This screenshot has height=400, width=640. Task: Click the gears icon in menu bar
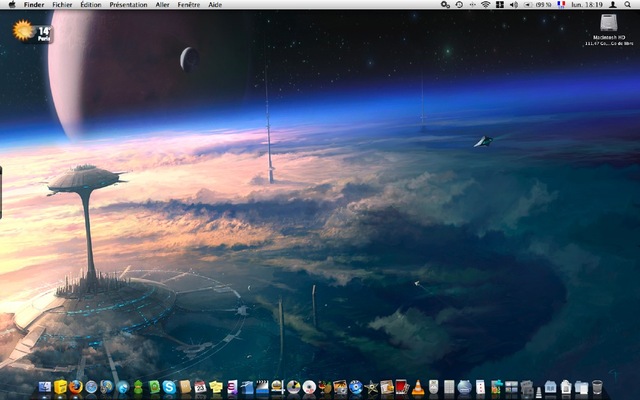[445, 4]
